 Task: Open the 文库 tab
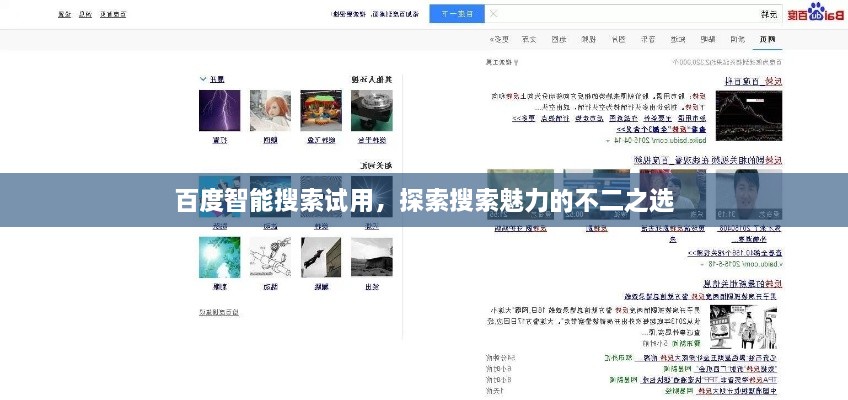point(529,39)
